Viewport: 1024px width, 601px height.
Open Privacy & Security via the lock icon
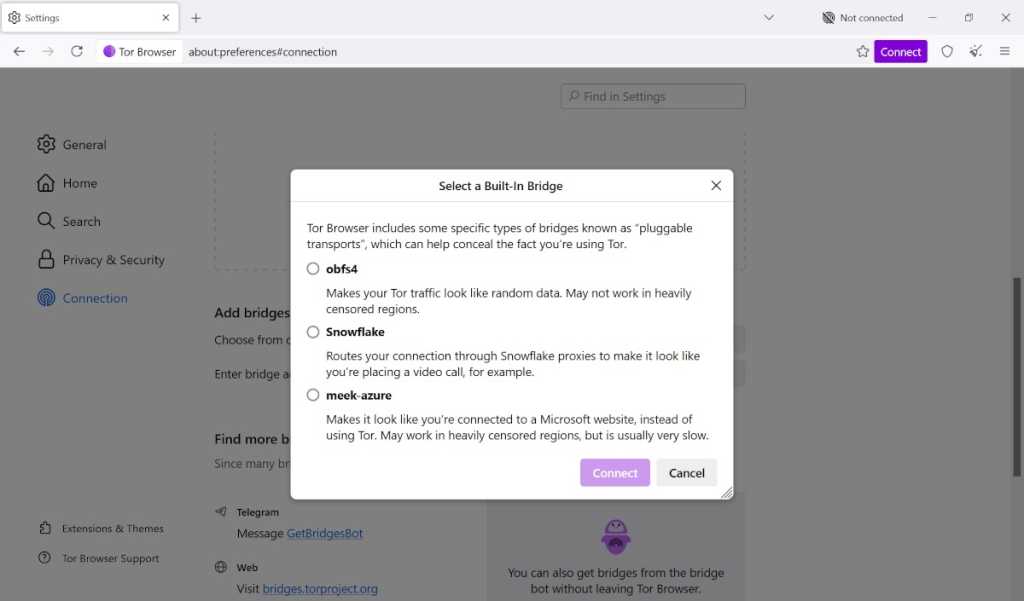46,259
